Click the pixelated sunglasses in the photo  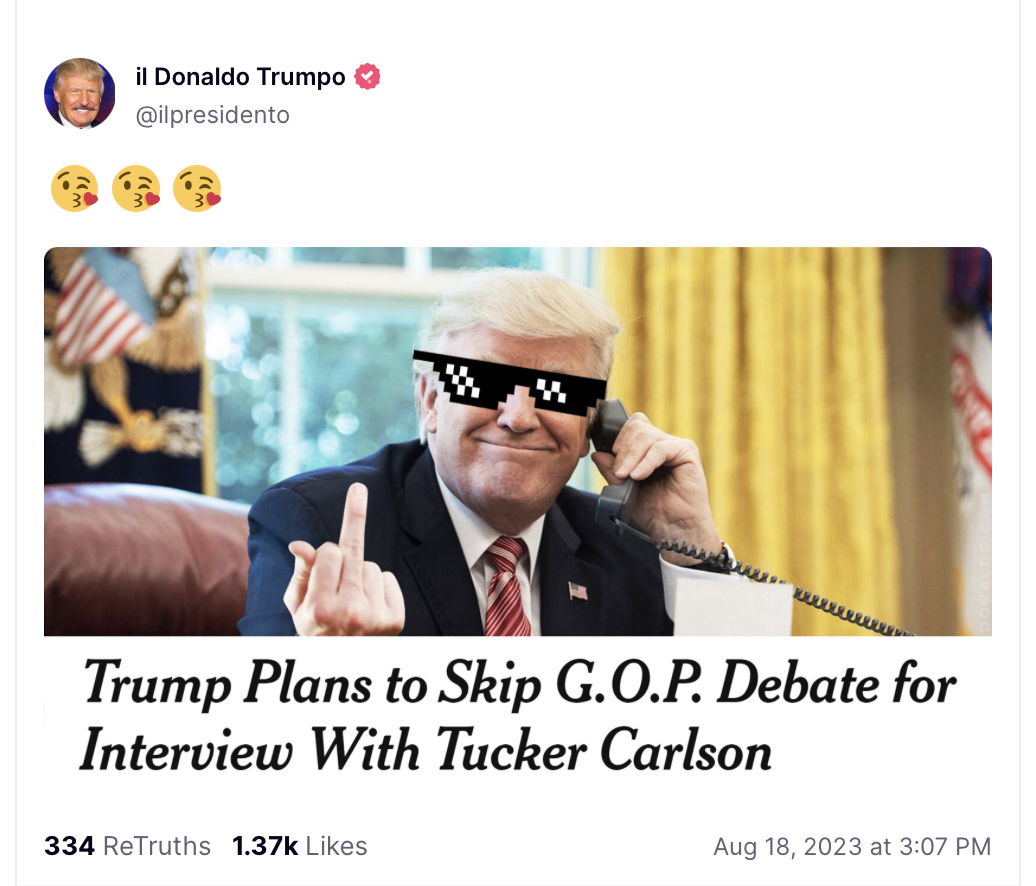(x=509, y=383)
